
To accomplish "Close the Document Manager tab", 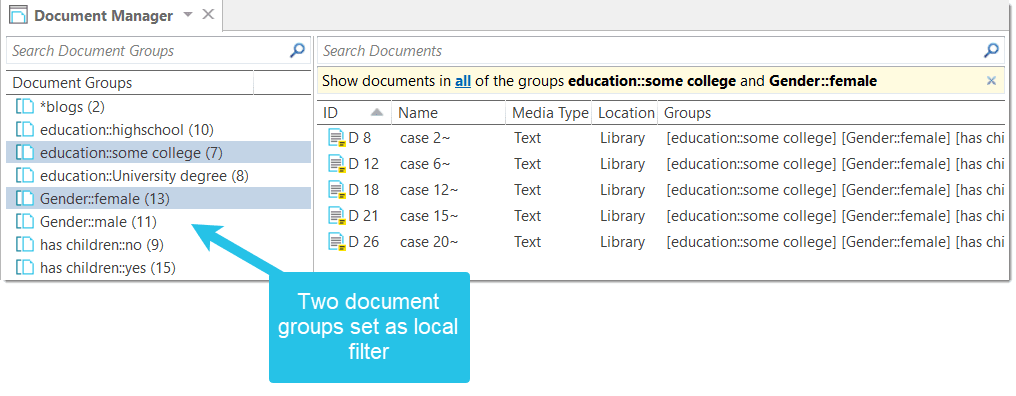I will click(x=208, y=14).
